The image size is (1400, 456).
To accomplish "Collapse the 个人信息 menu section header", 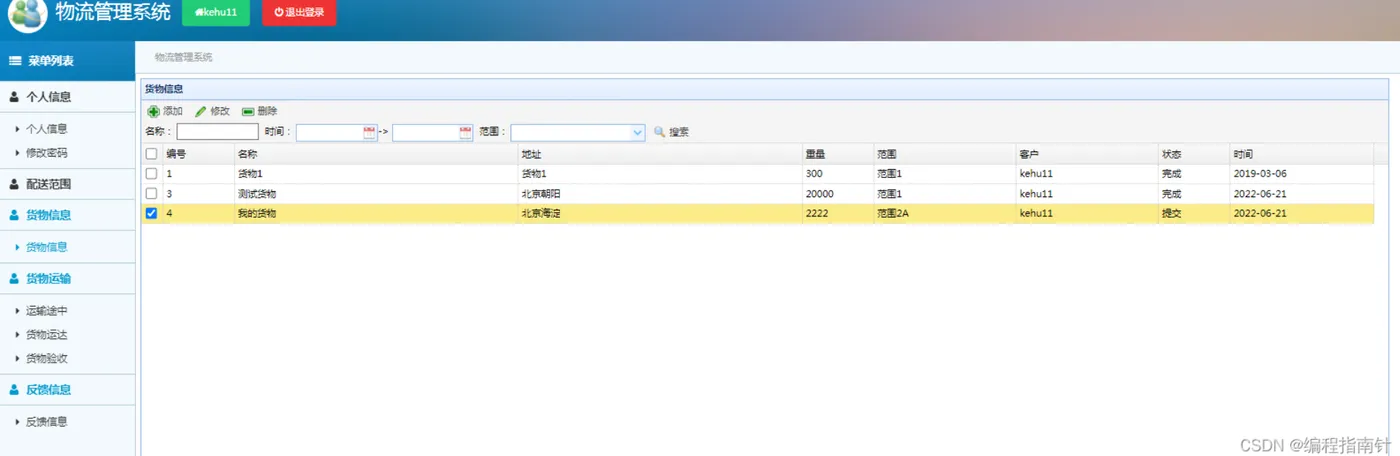I will 67,97.
